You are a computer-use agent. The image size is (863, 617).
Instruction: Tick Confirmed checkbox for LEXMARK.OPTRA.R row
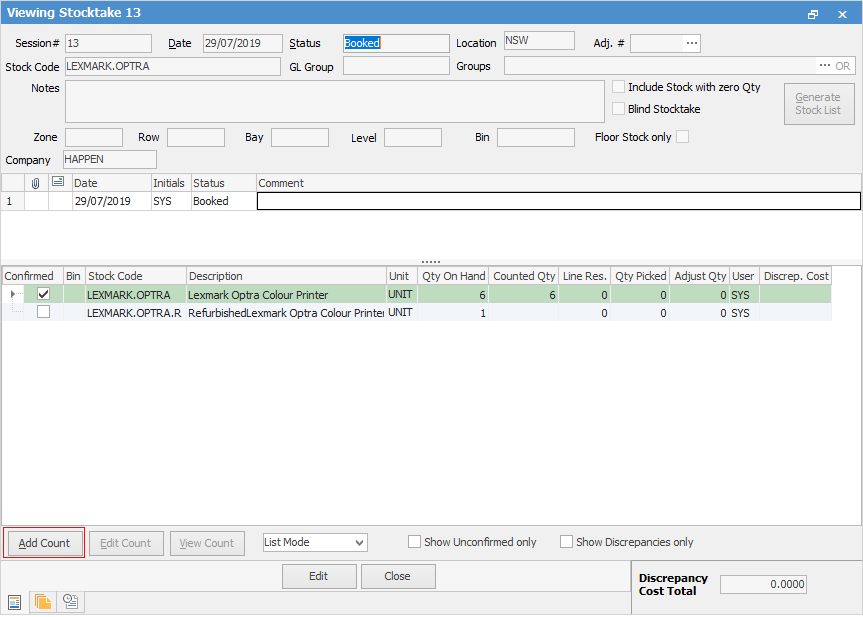[43, 312]
